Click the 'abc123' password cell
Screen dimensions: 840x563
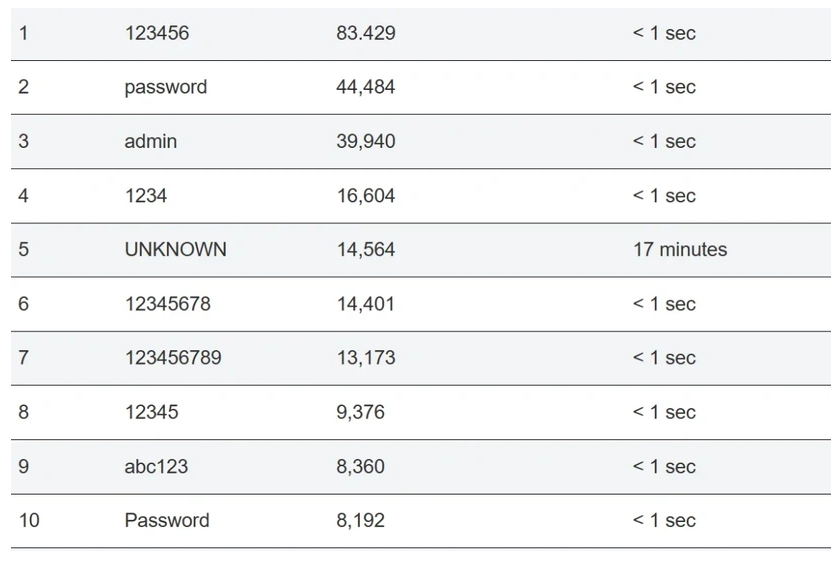156,466
